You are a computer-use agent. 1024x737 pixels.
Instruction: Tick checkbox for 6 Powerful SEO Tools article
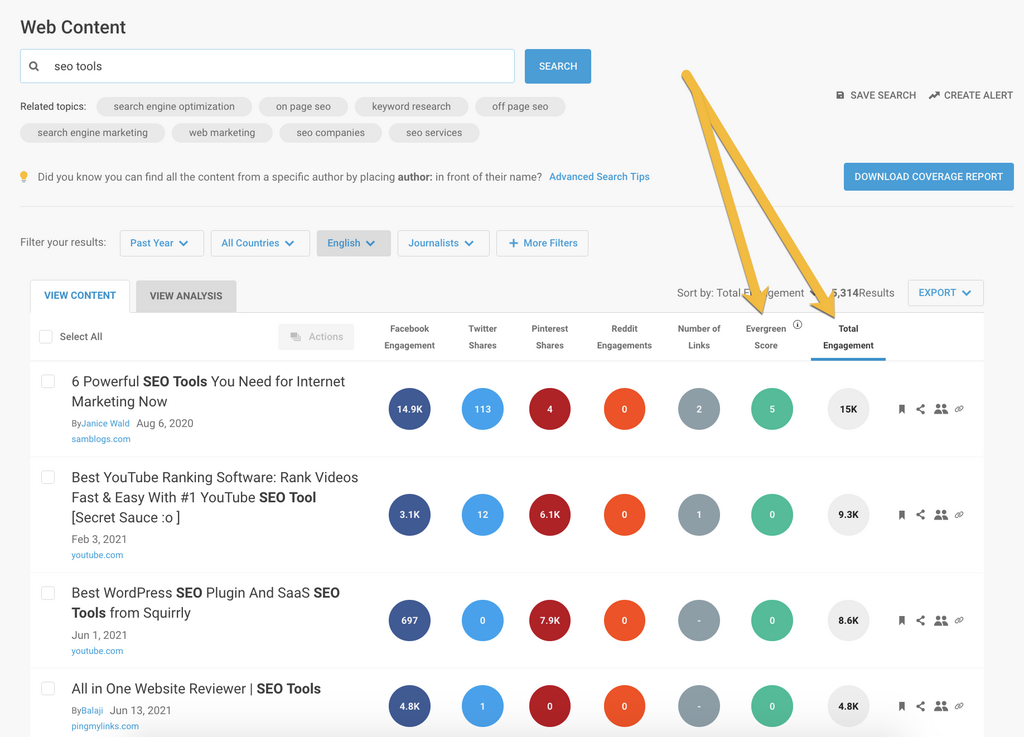pos(48,382)
